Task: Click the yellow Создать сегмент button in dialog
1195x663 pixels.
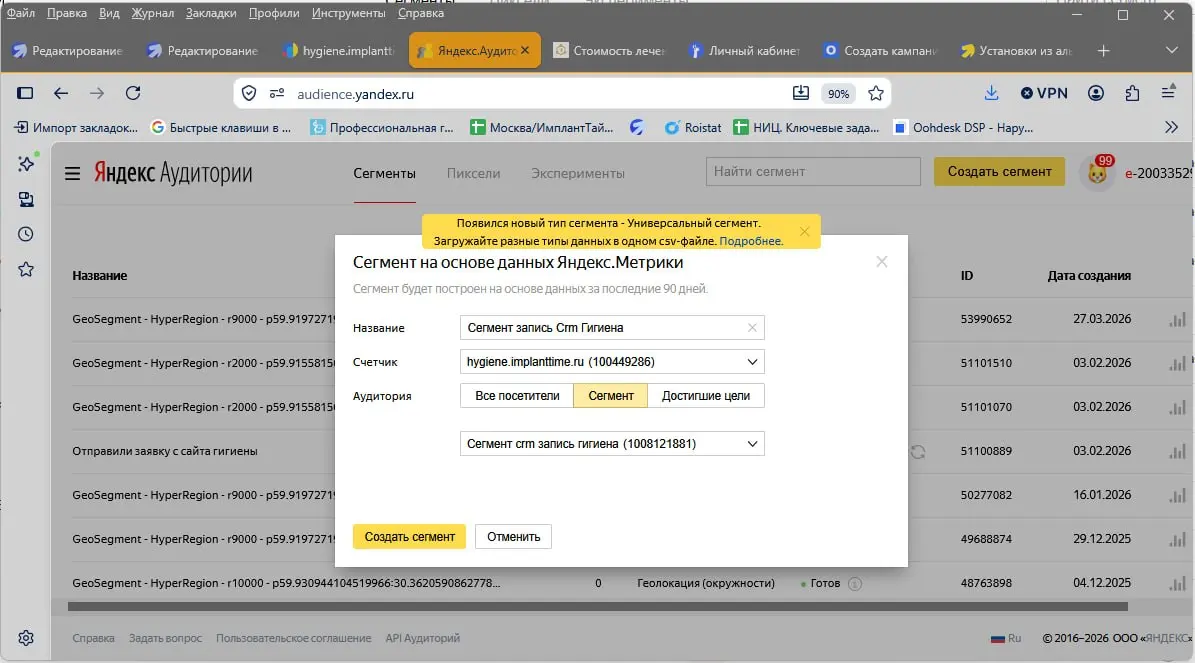Action: coord(409,536)
